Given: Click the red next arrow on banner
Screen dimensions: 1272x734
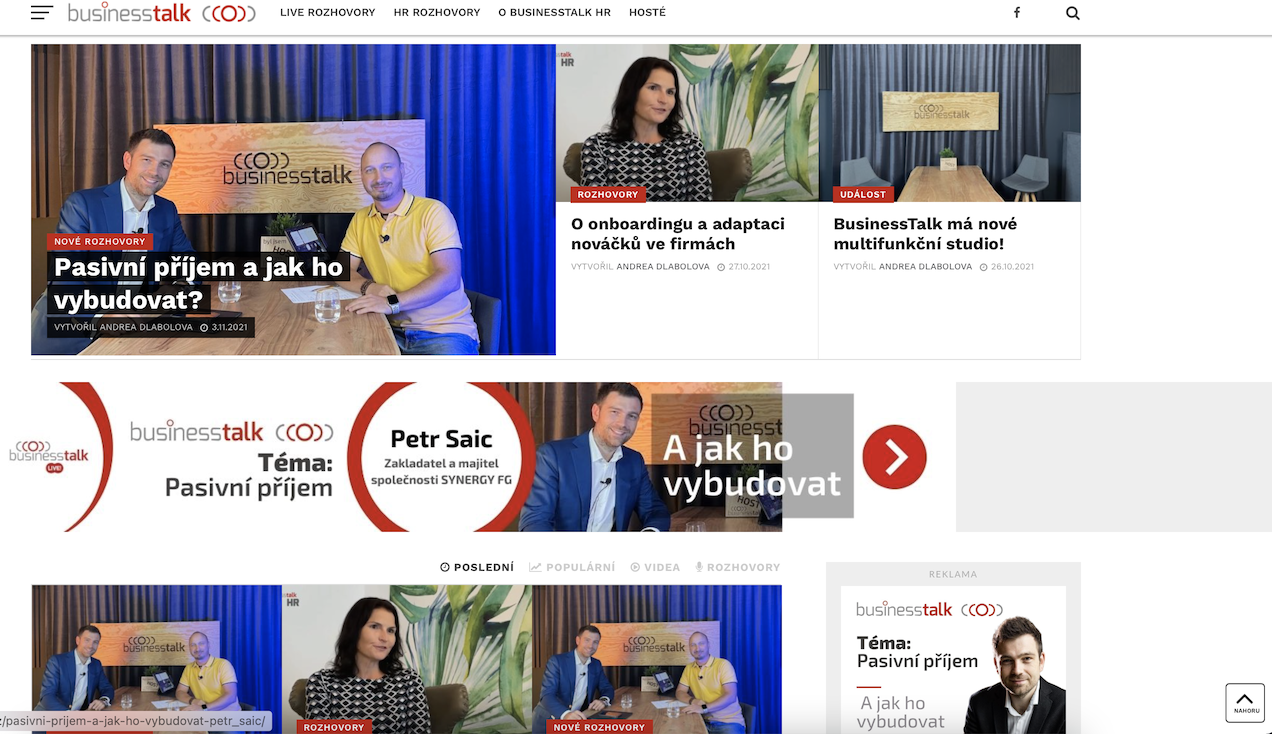Looking at the screenshot, I should pyautogui.click(x=894, y=457).
